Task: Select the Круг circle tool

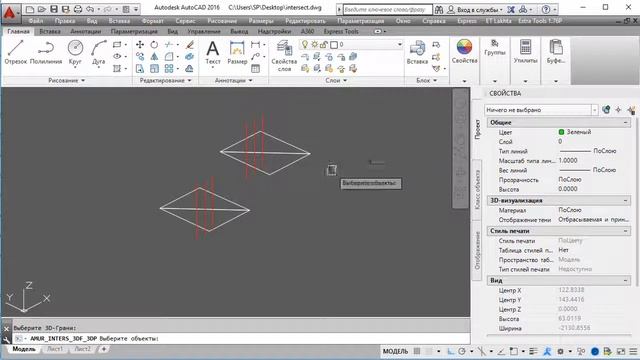Action: (x=75, y=52)
